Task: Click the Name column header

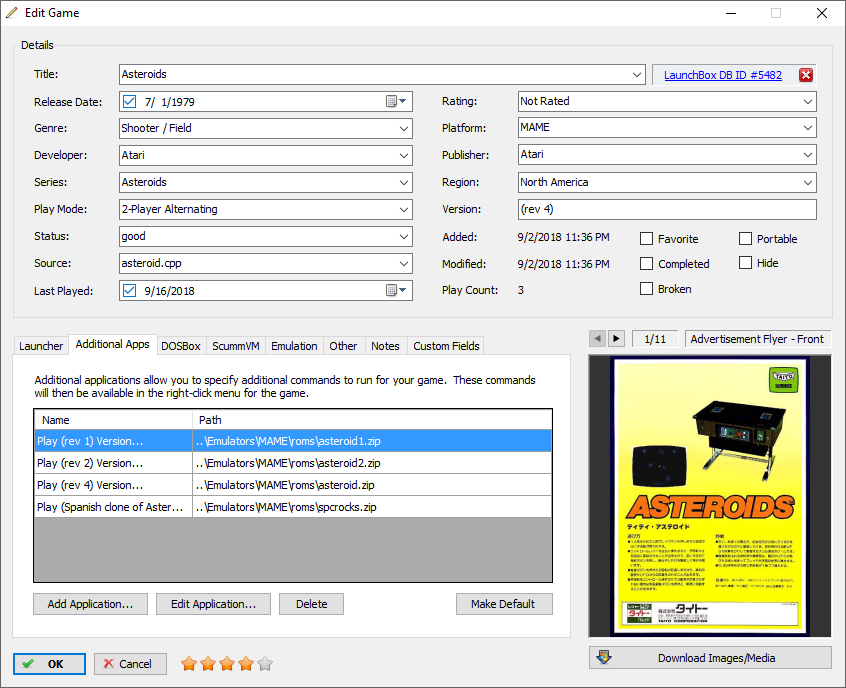Action: pos(113,420)
